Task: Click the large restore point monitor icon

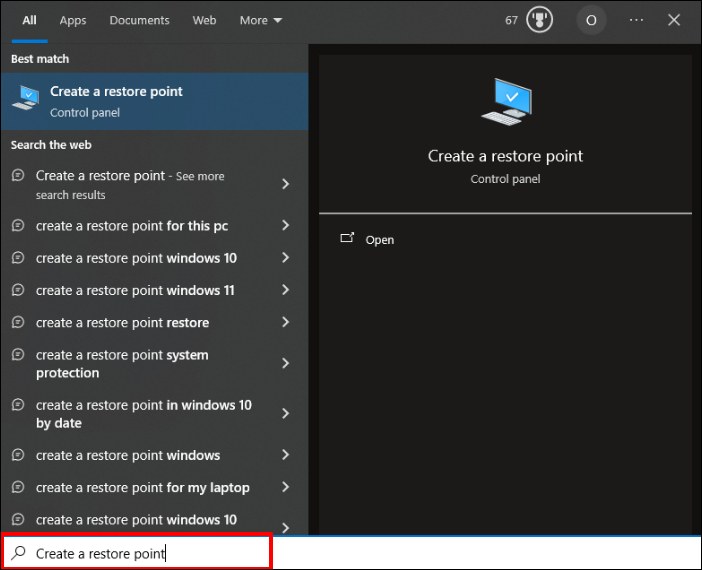Action: tap(505, 102)
